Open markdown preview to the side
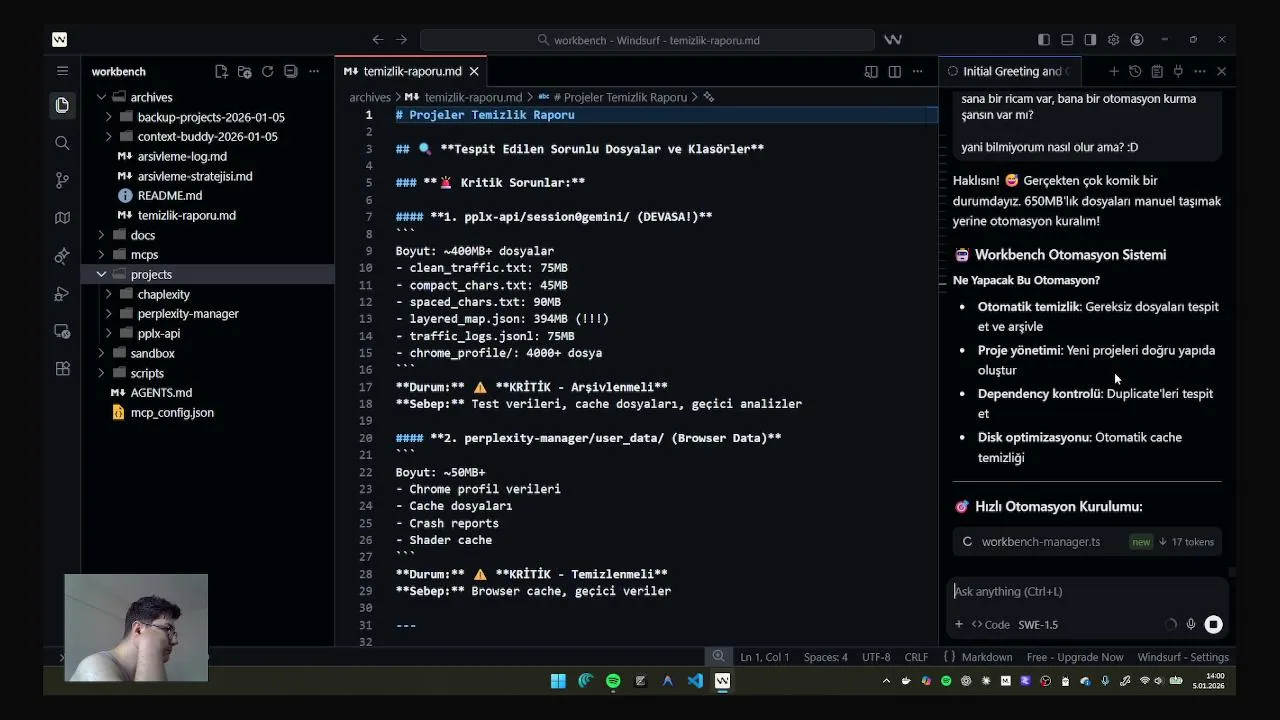 pos(871,71)
